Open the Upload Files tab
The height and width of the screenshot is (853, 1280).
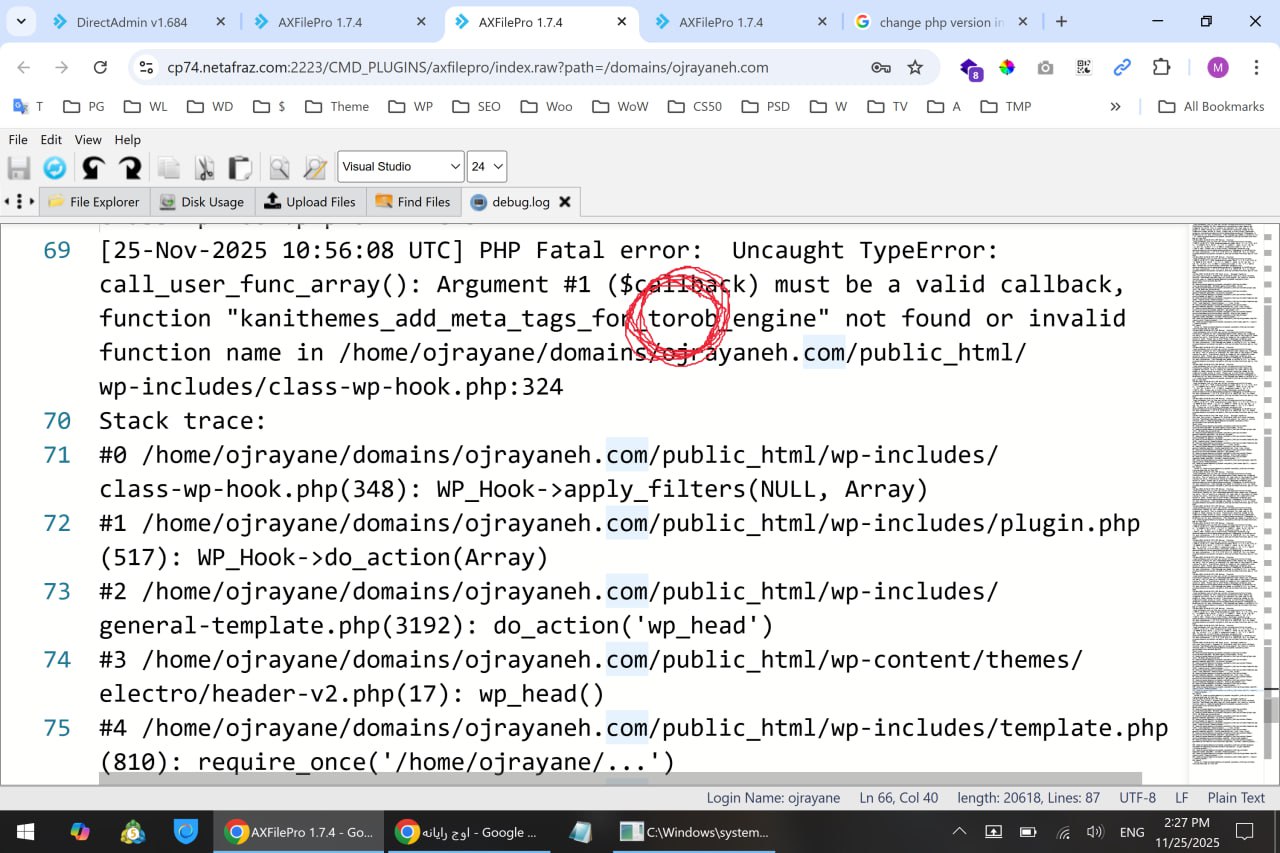pos(310,202)
